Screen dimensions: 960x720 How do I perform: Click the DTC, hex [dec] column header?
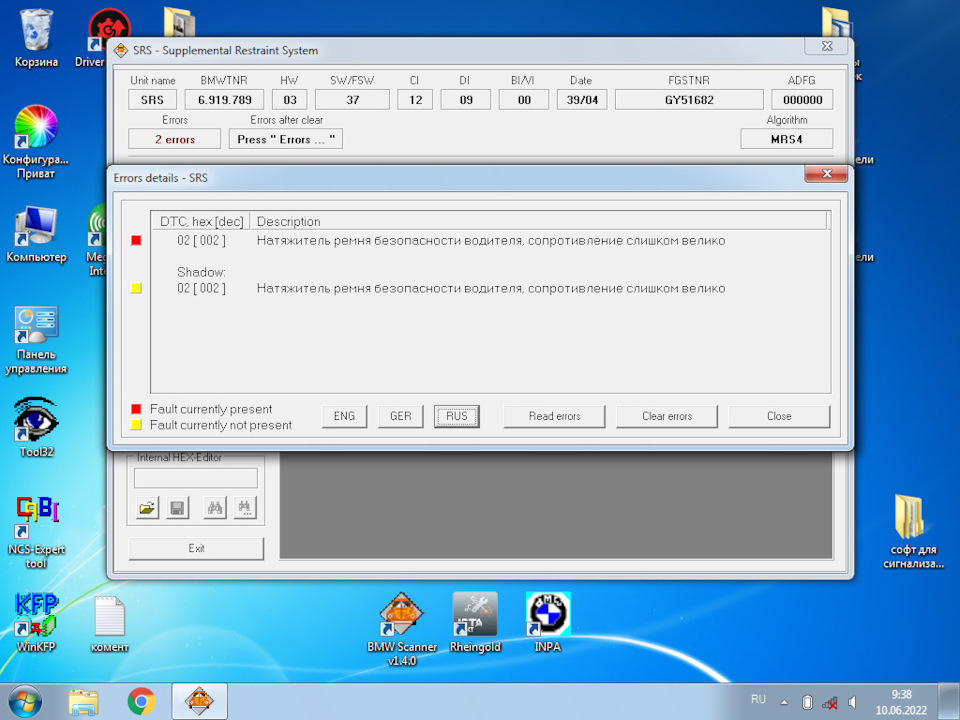pos(201,221)
